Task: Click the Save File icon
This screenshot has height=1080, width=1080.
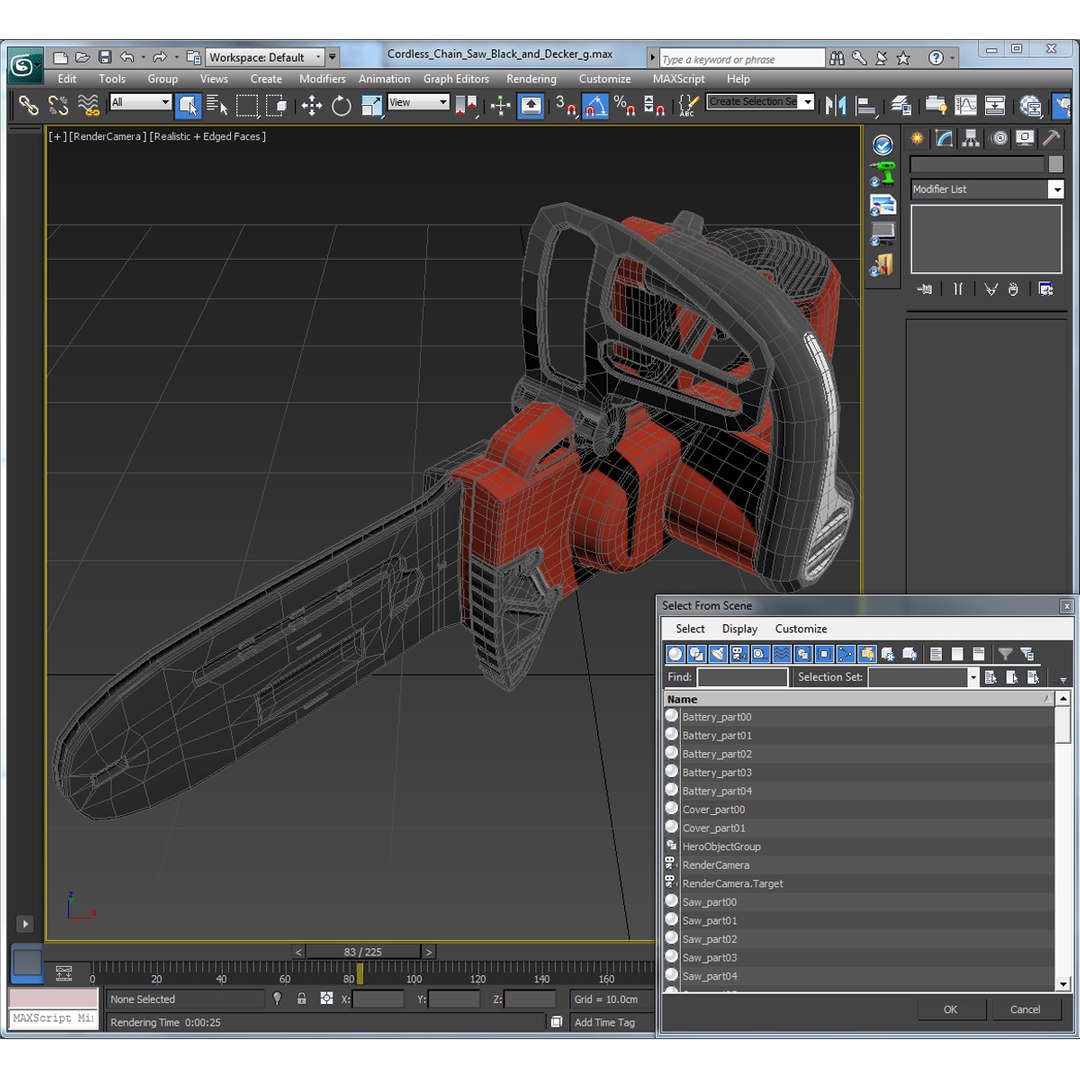Action: (x=105, y=57)
